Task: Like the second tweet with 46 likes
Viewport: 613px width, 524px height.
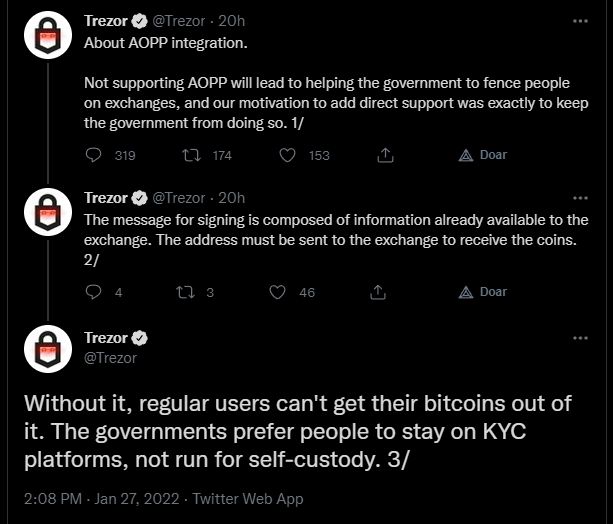Action: point(278,292)
